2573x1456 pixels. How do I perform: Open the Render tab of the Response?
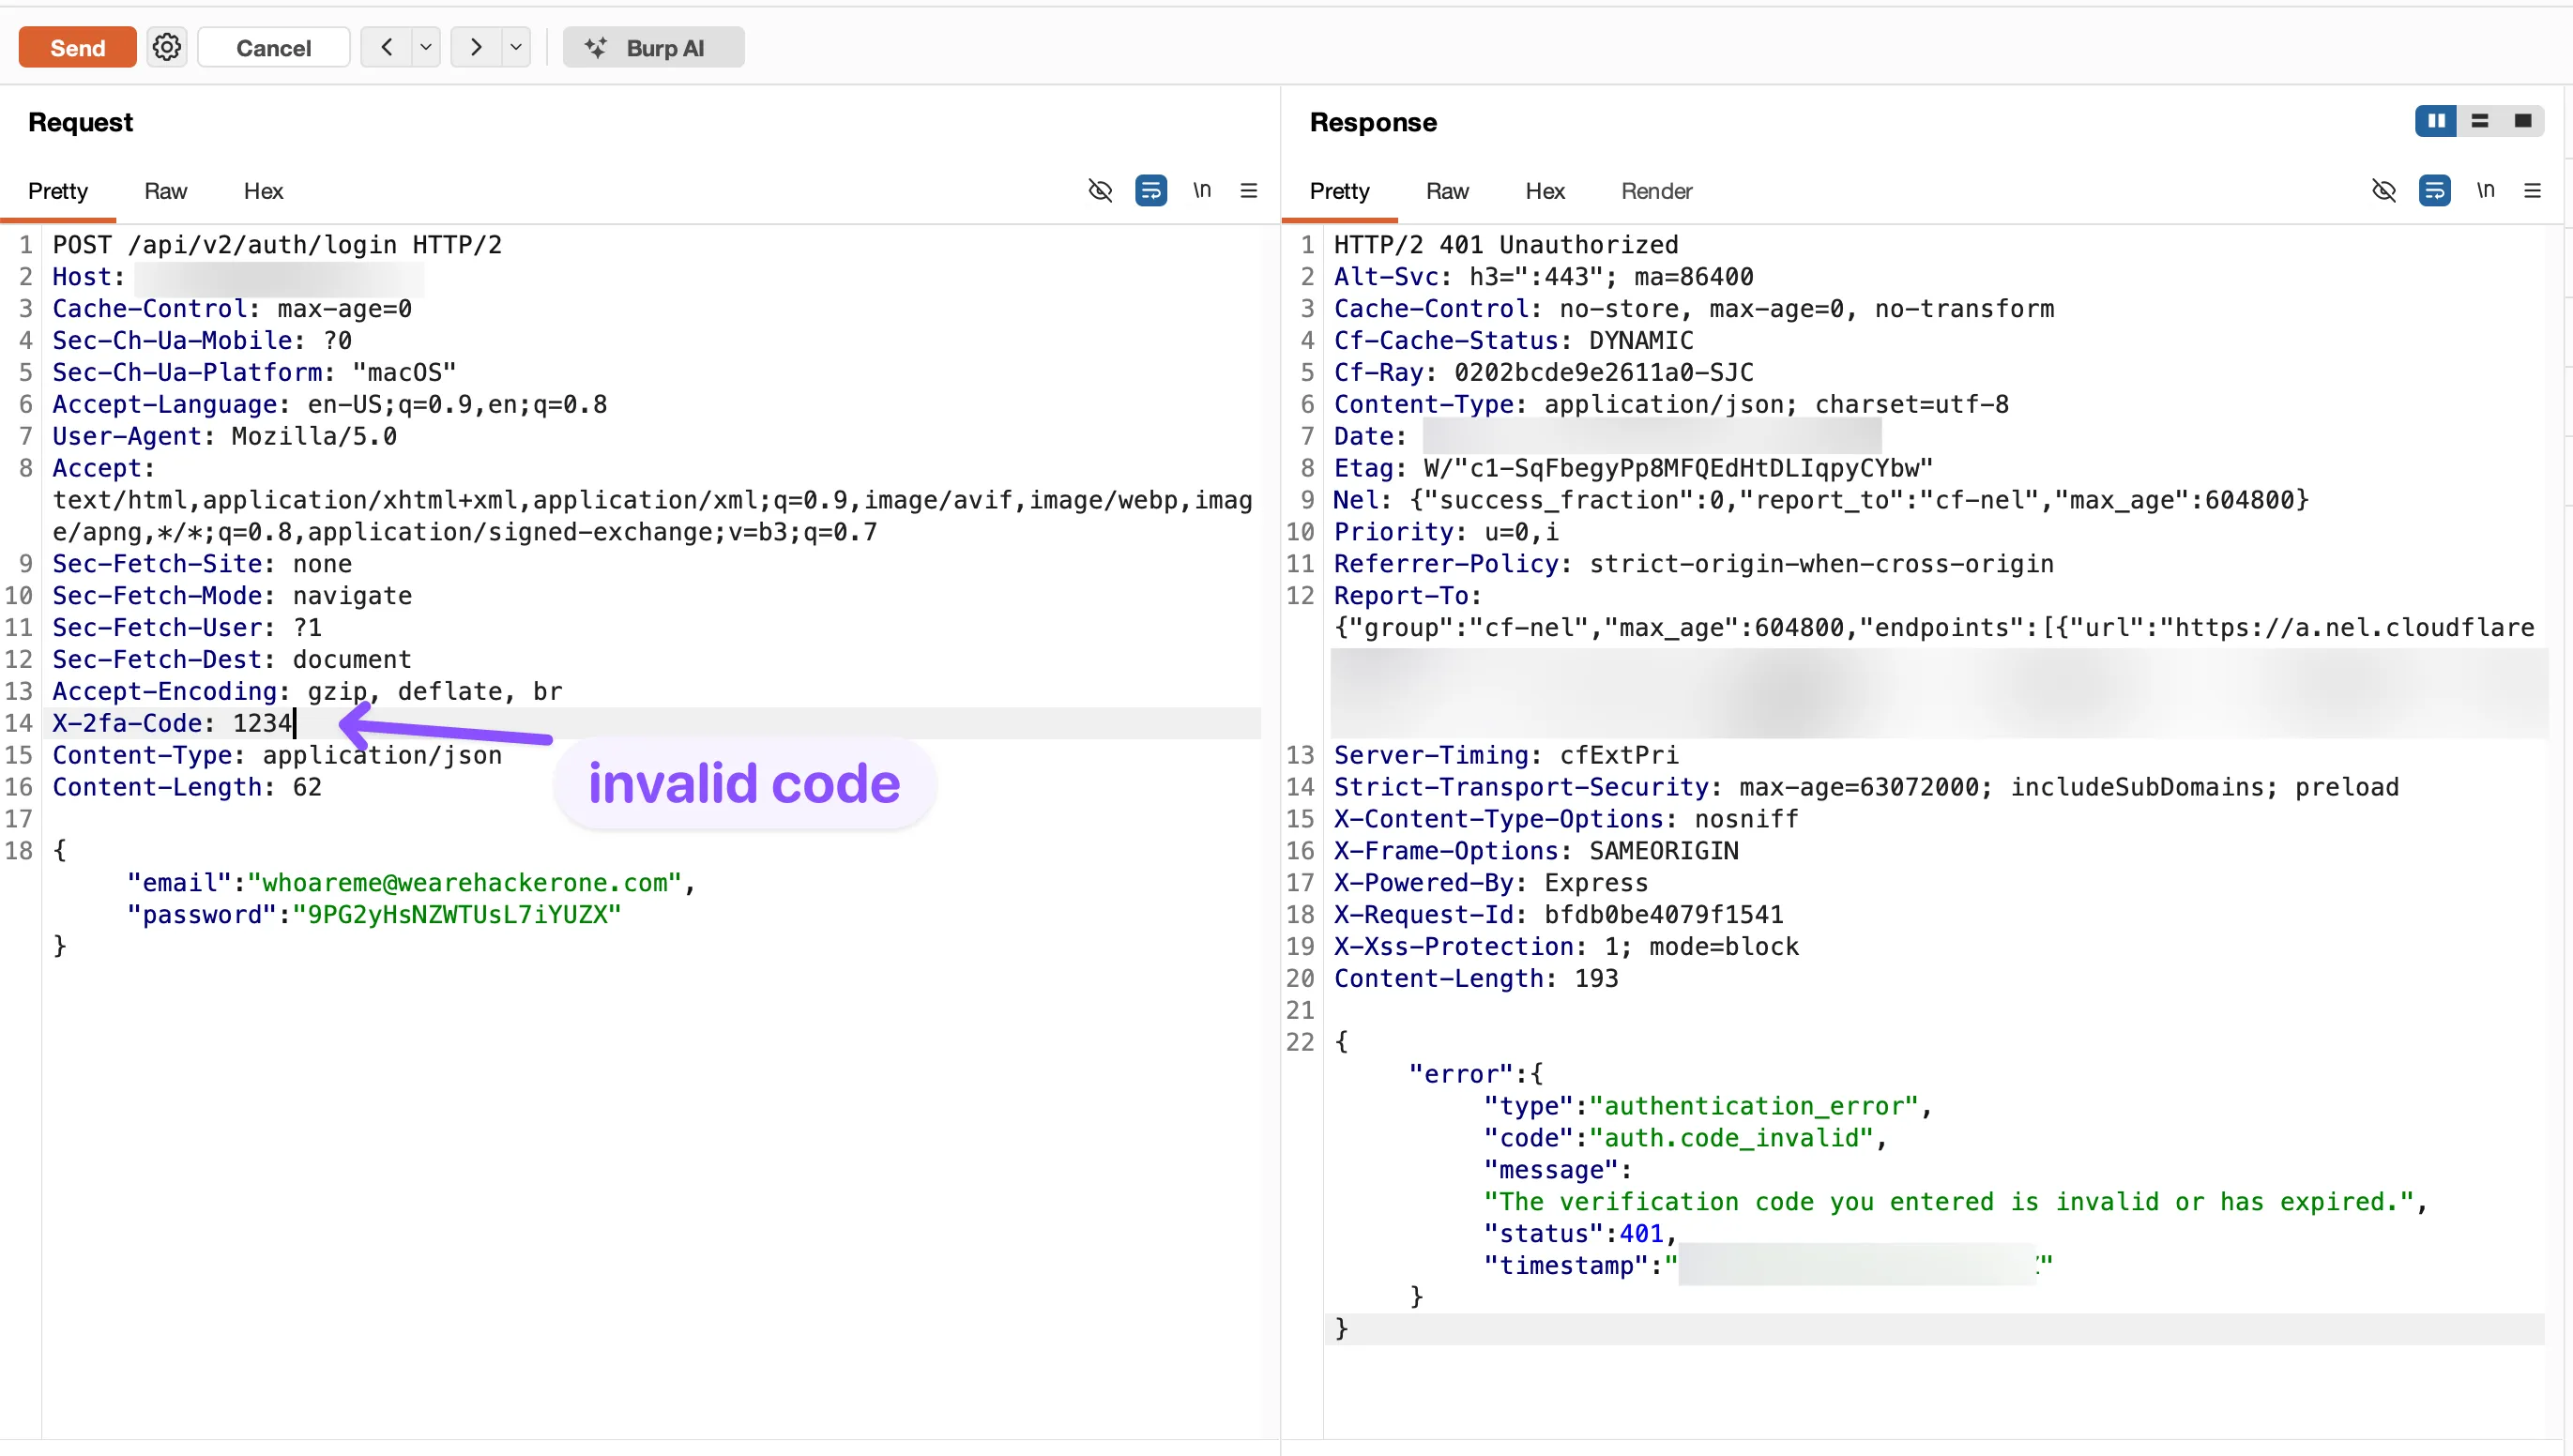pyautogui.click(x=1656, y=191)
